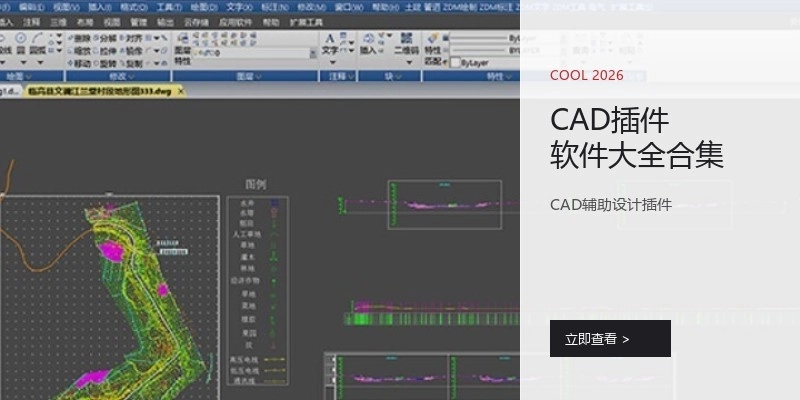This screenshot has width=800, height=400.
Task: Open the 绘图(D) menu
Action: 204,7
